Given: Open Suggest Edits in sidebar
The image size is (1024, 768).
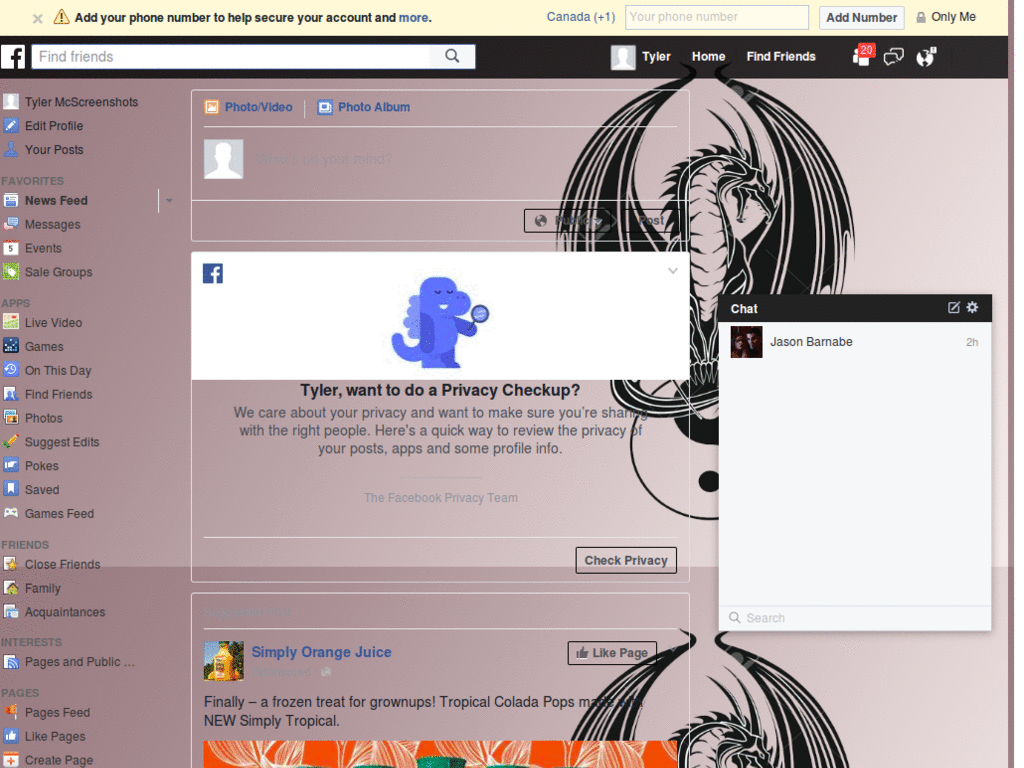Looking at the screenshot, I should click(x=51, y=441).
